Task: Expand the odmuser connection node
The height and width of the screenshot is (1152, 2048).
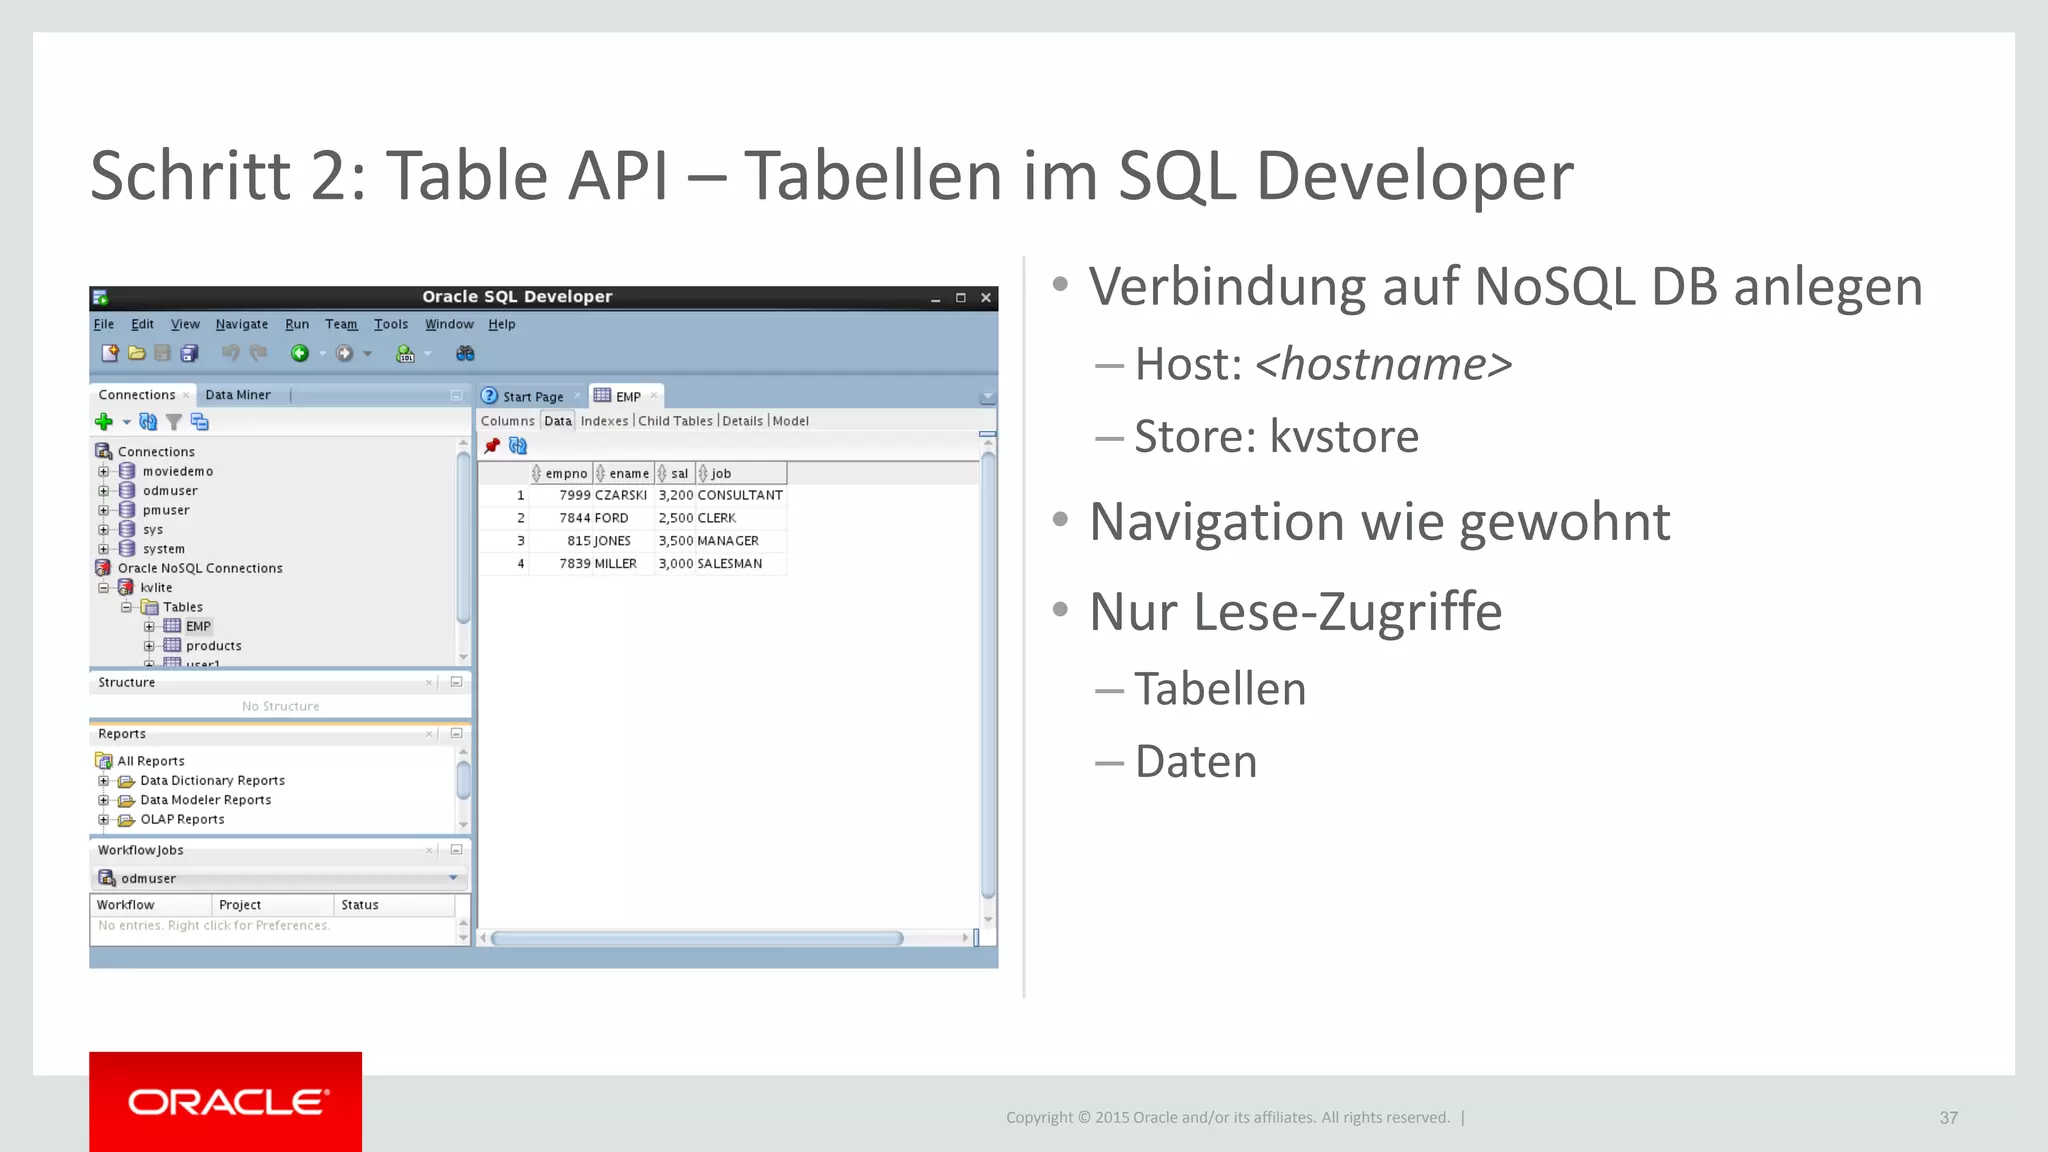Action: click(x=103, y=491)
